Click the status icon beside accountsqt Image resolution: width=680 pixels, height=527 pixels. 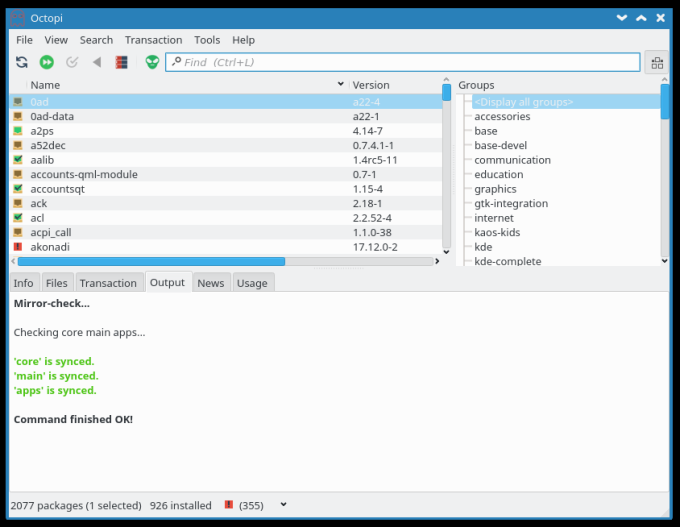pos(18,189)
